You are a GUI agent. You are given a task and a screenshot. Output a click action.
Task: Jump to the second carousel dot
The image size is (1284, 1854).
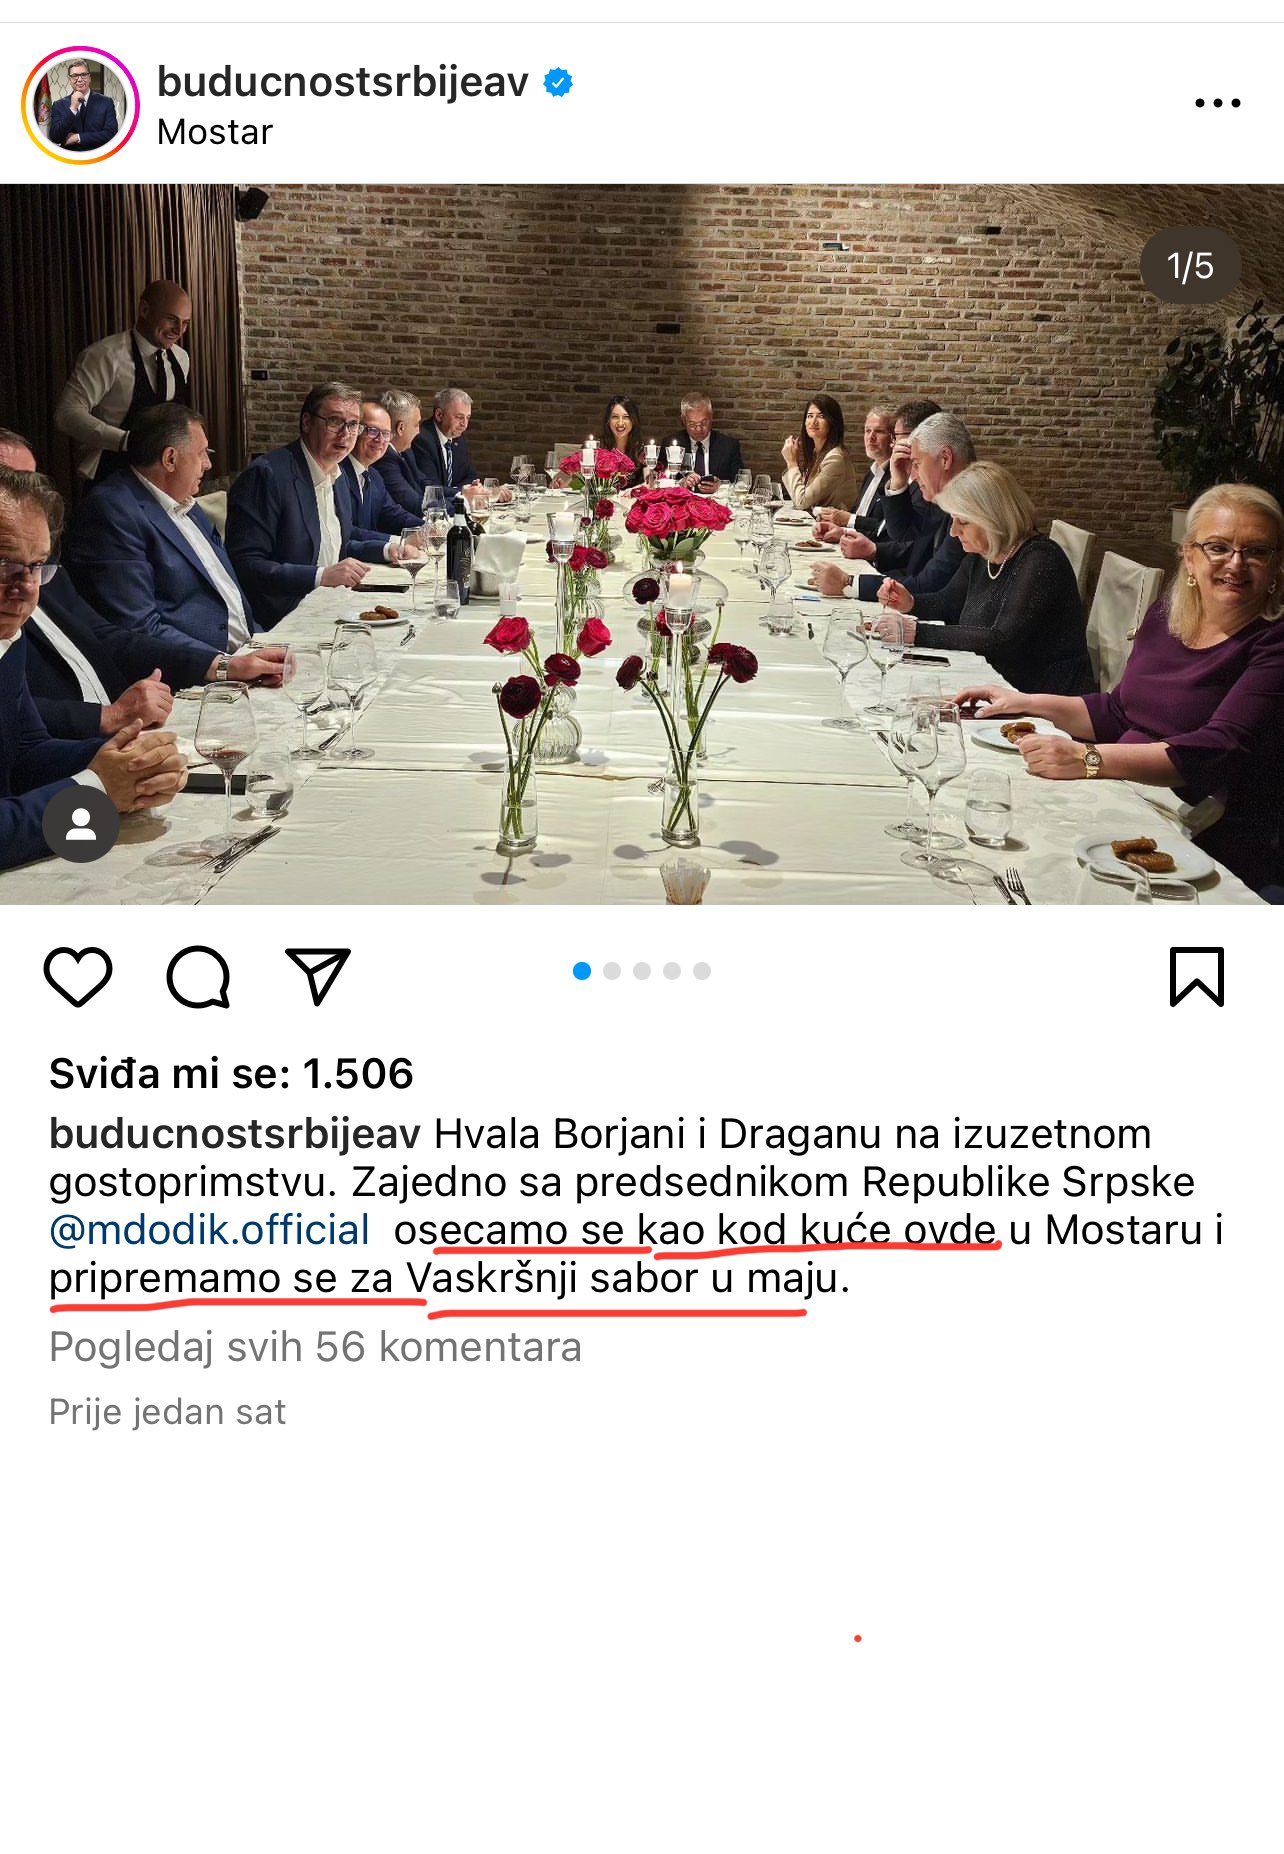point(612,971)
